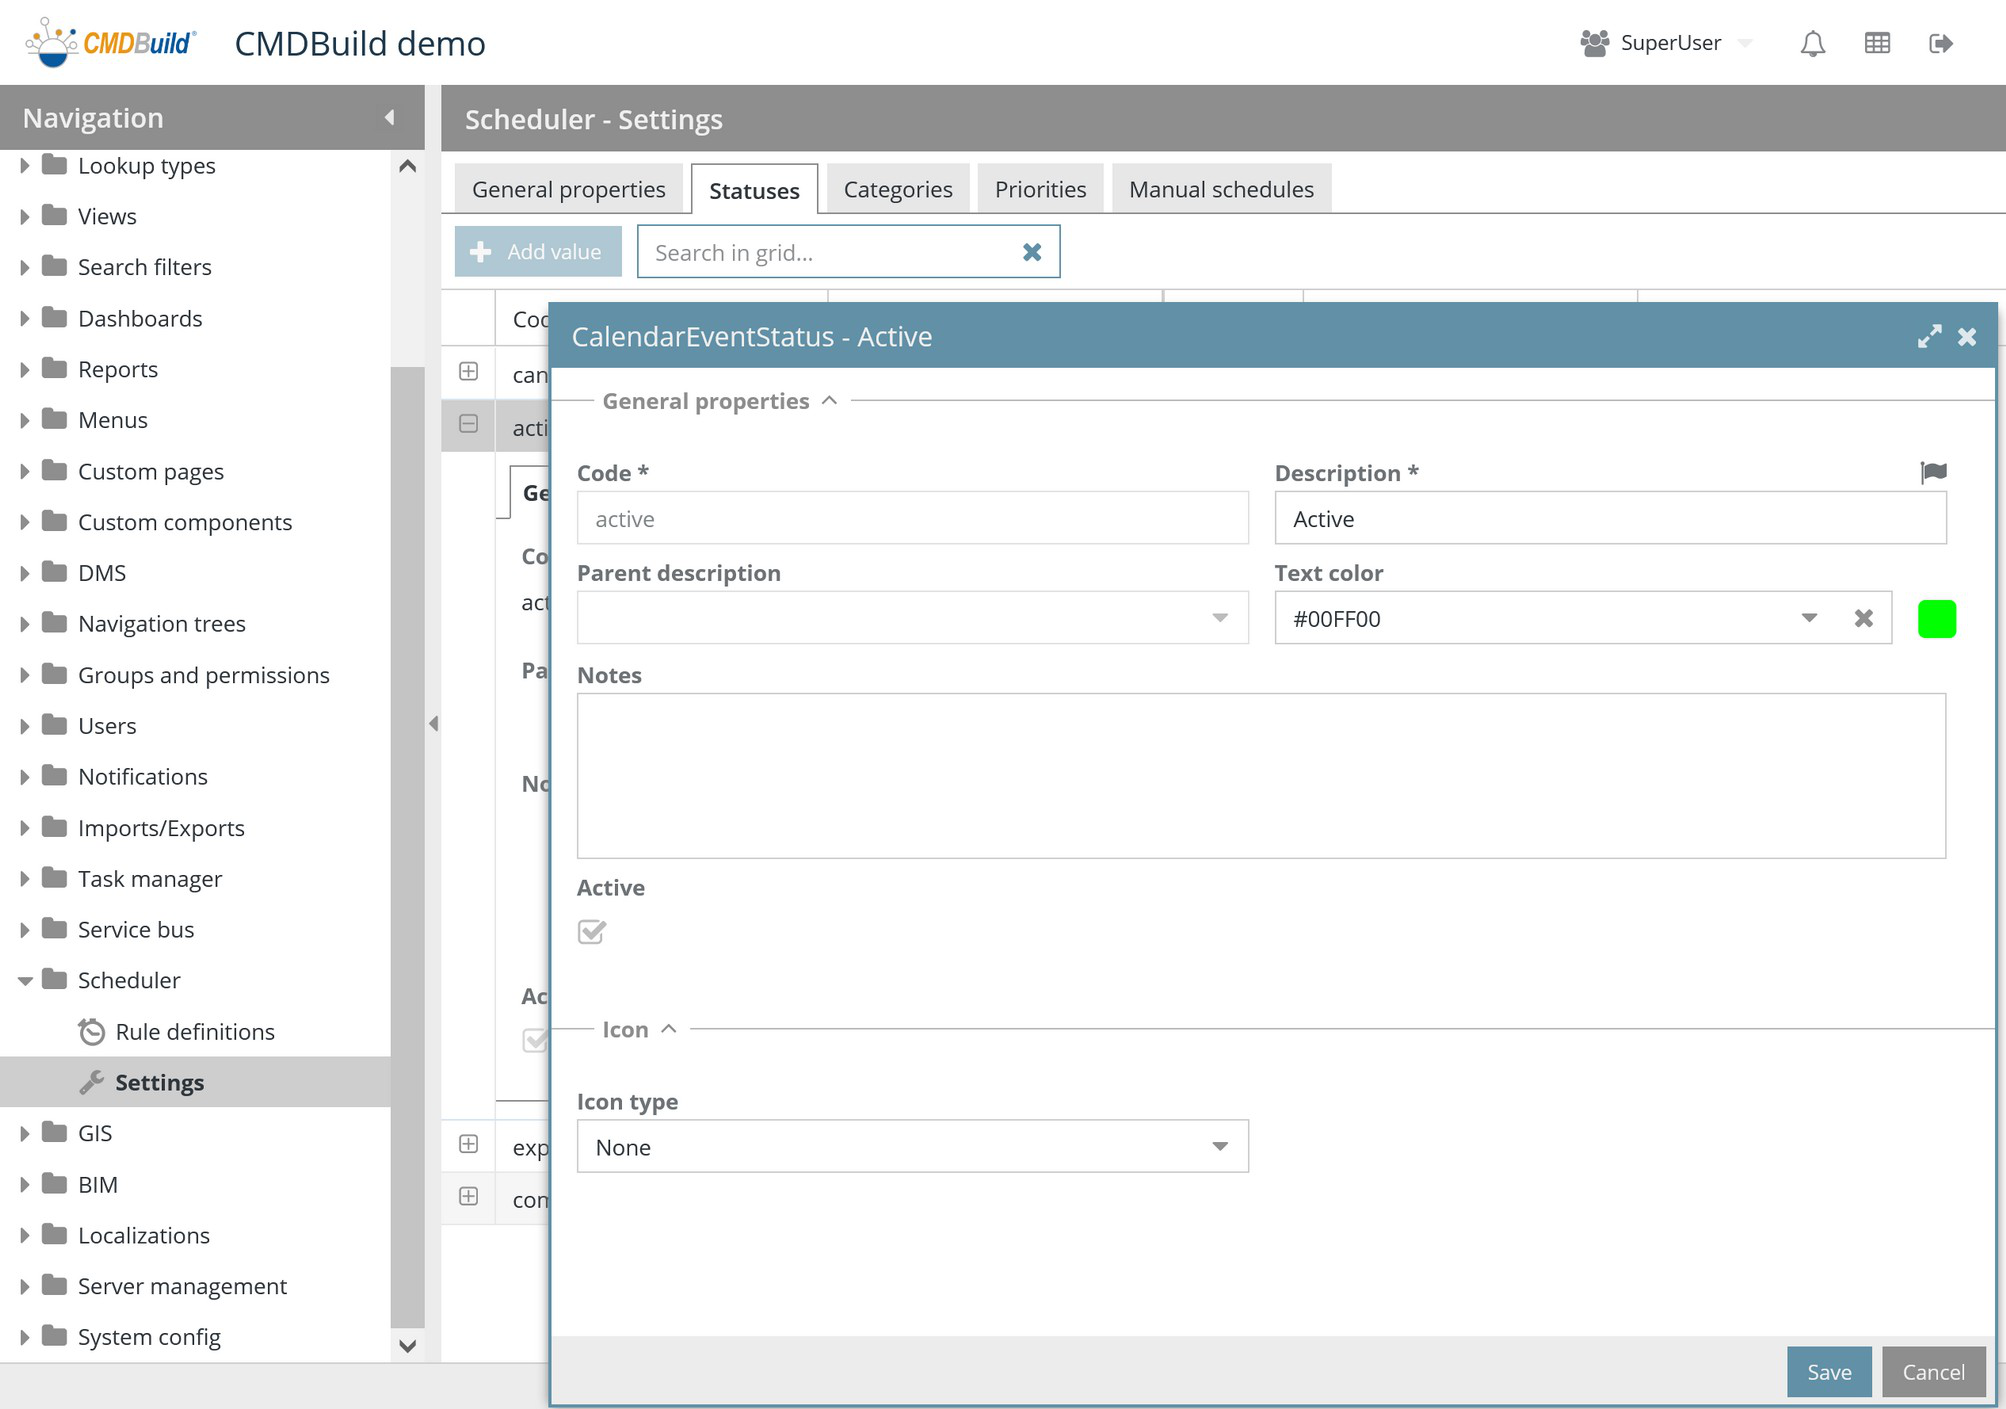Open the grid menu icon in header
Screen dimensions: 2006x1409
pos(1877,44)
